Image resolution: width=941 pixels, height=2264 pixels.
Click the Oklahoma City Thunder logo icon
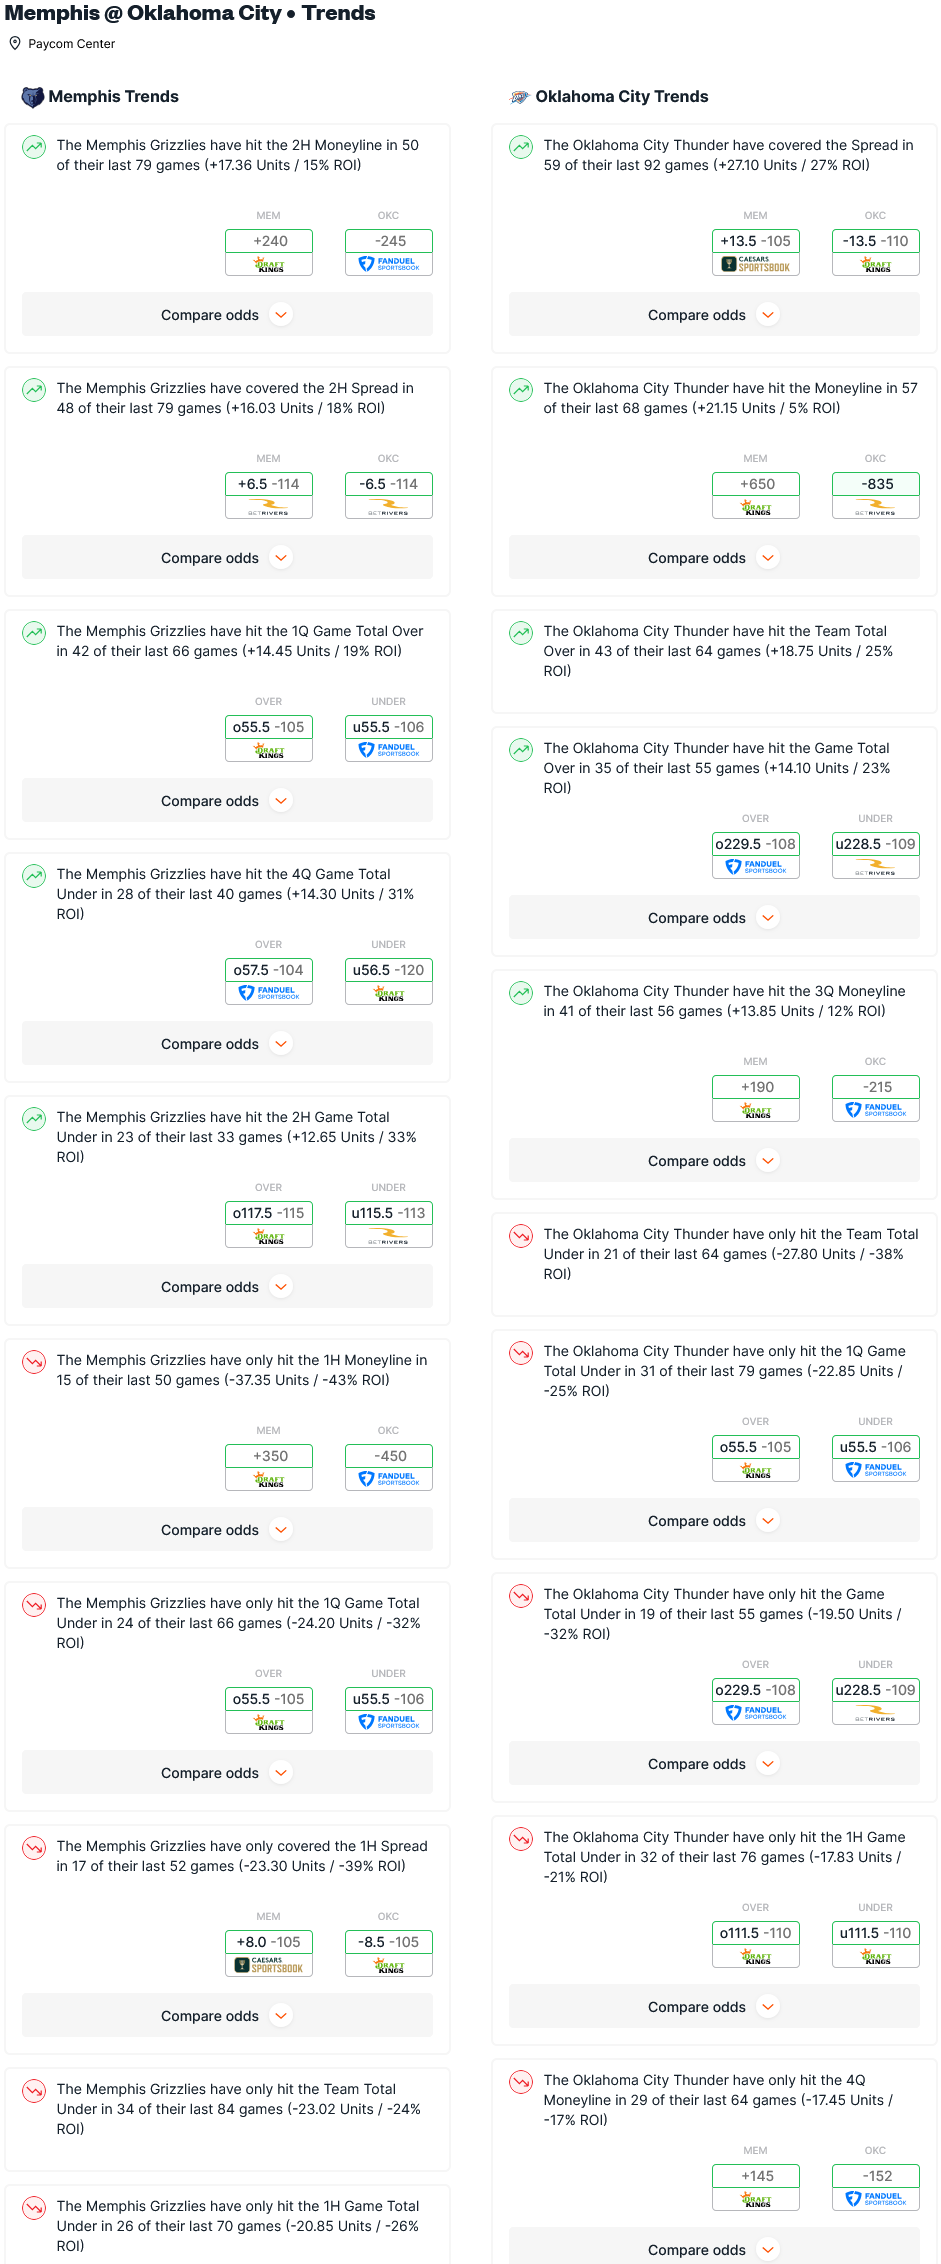(x=520, y=97)
